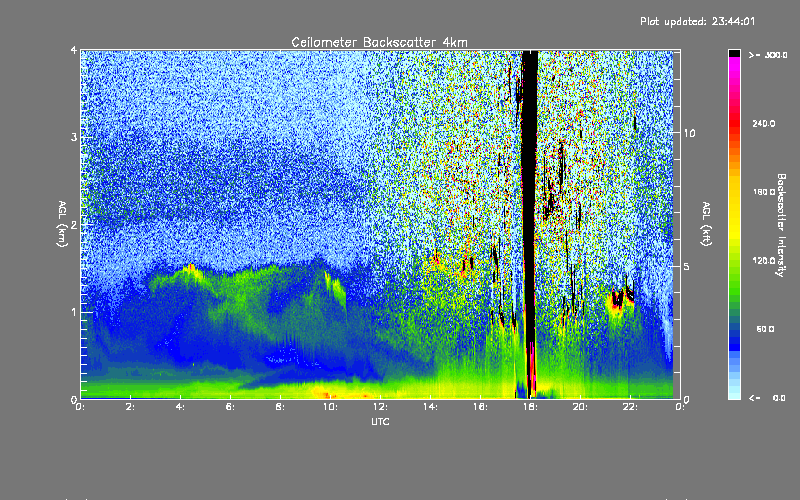The height and width of the screenshot is (500, 800).
Task: Click the "120.0" colorbar value label
Action: tap(764, 260)
